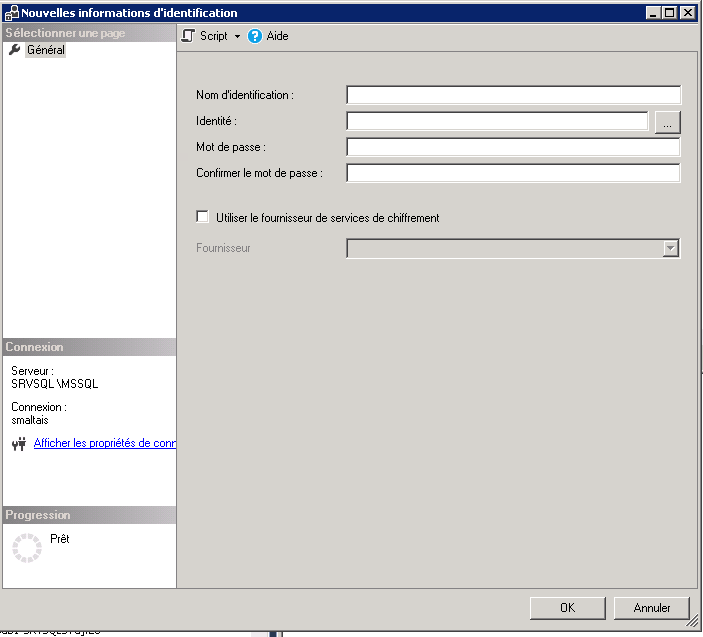
Task: Close the dialog with X button
Action: (x=687, y=13)
